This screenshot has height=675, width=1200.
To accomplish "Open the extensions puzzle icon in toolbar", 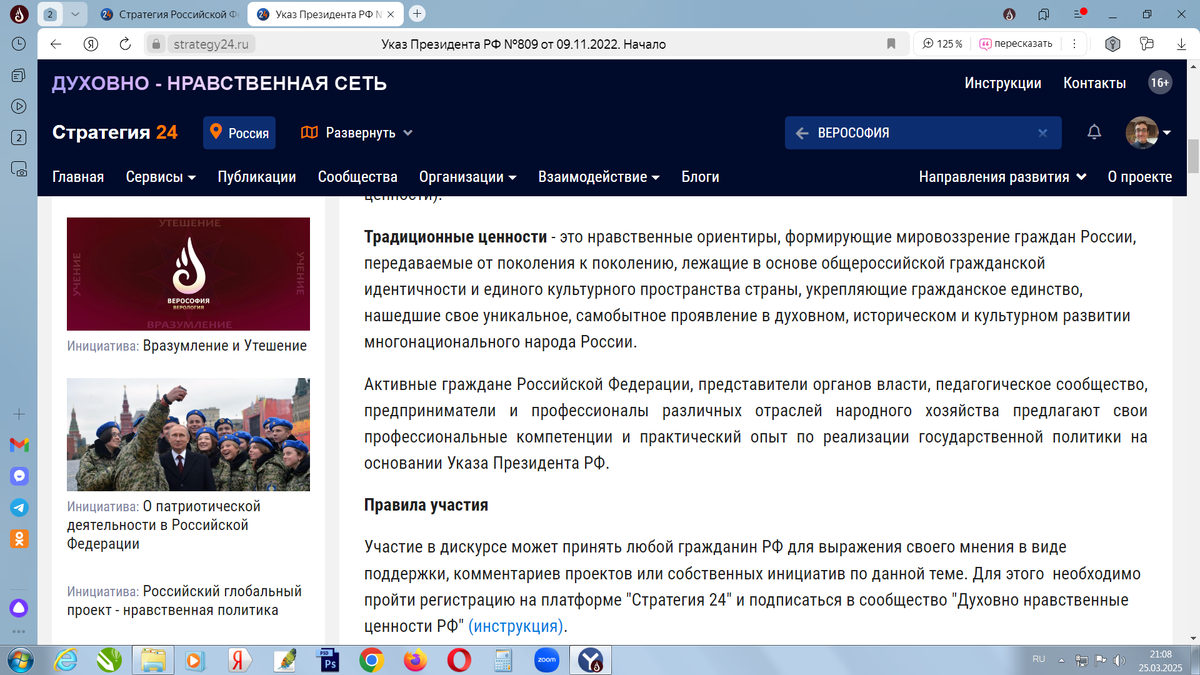I will 1146,44.
